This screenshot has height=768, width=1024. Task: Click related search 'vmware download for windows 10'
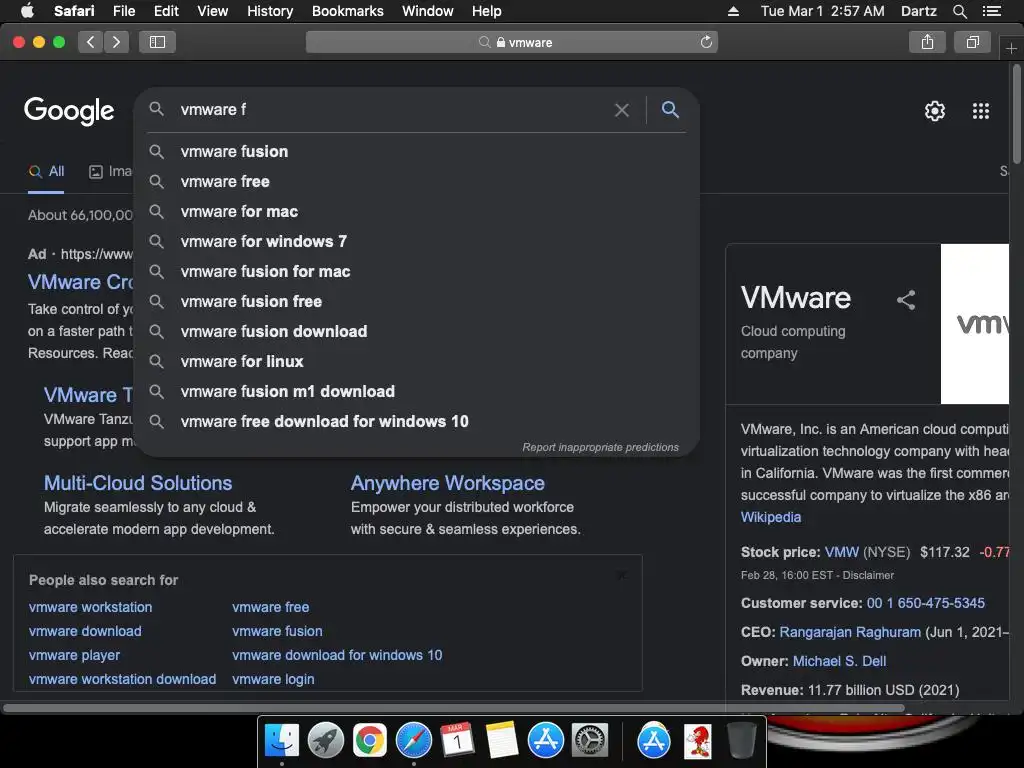point(337,655)
